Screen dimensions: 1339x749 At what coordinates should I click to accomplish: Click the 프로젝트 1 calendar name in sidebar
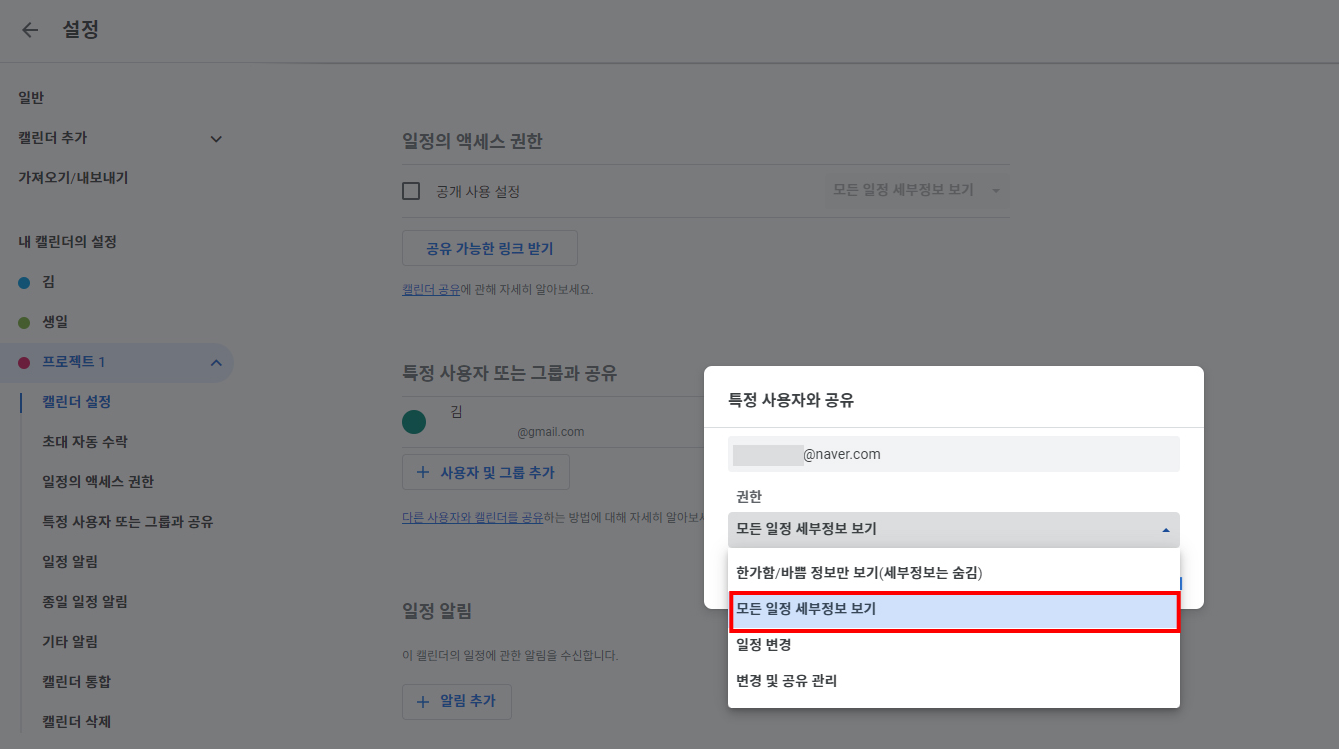(74, 362)
